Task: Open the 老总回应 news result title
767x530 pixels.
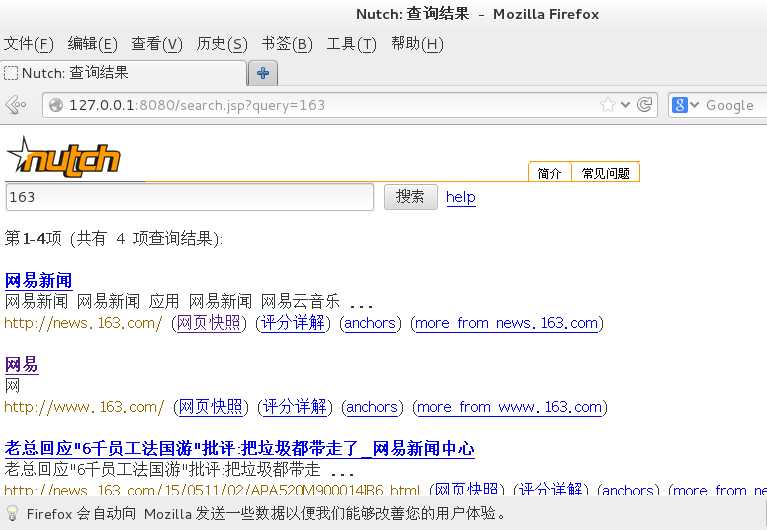Action: [239, 449]
